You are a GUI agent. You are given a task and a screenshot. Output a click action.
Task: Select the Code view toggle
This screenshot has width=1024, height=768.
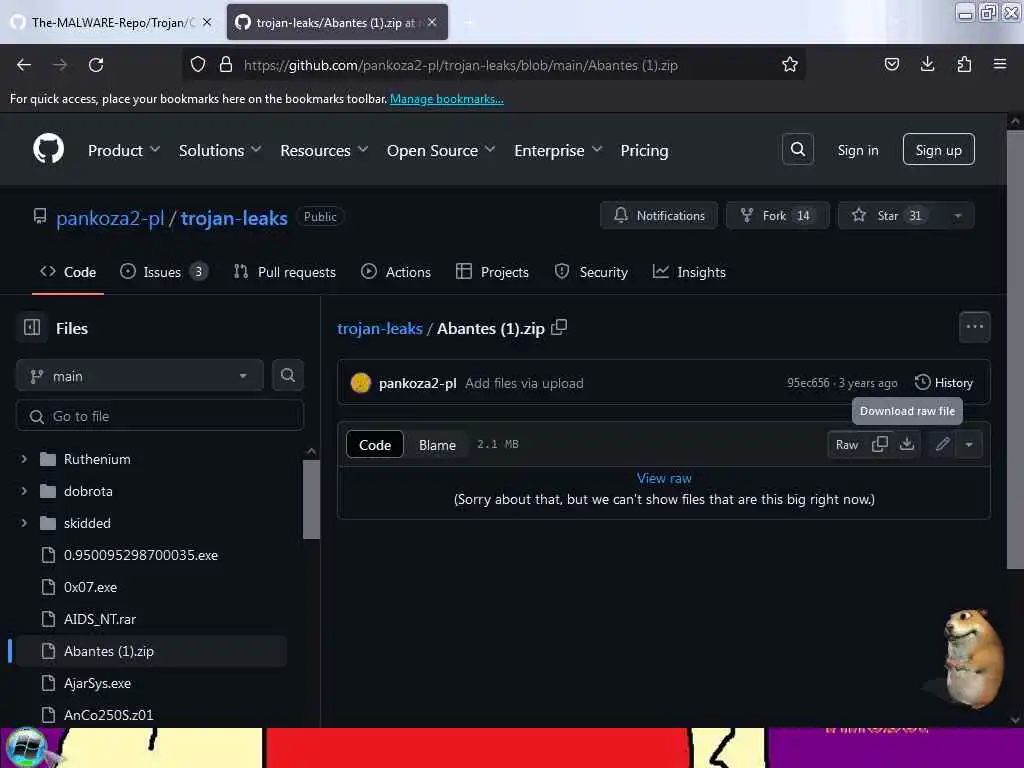(375, 445)
